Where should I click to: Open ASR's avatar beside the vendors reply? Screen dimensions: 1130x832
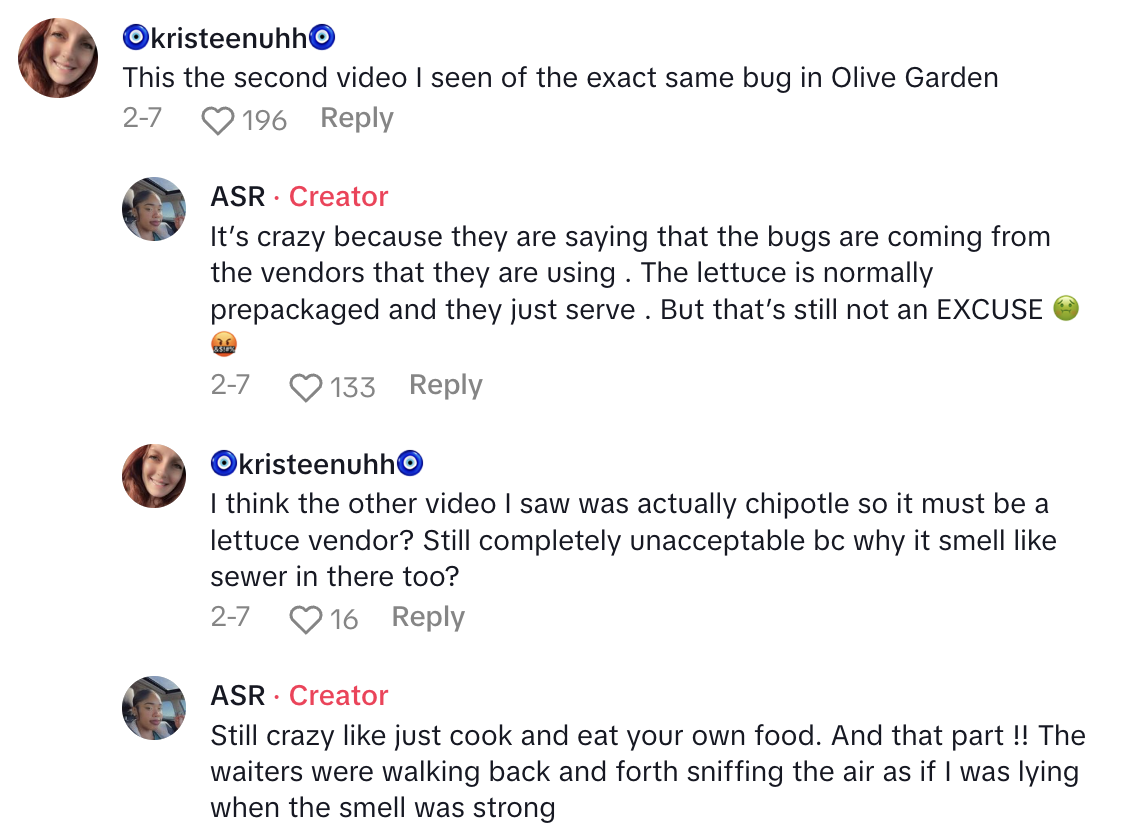[x=154, y=209]
